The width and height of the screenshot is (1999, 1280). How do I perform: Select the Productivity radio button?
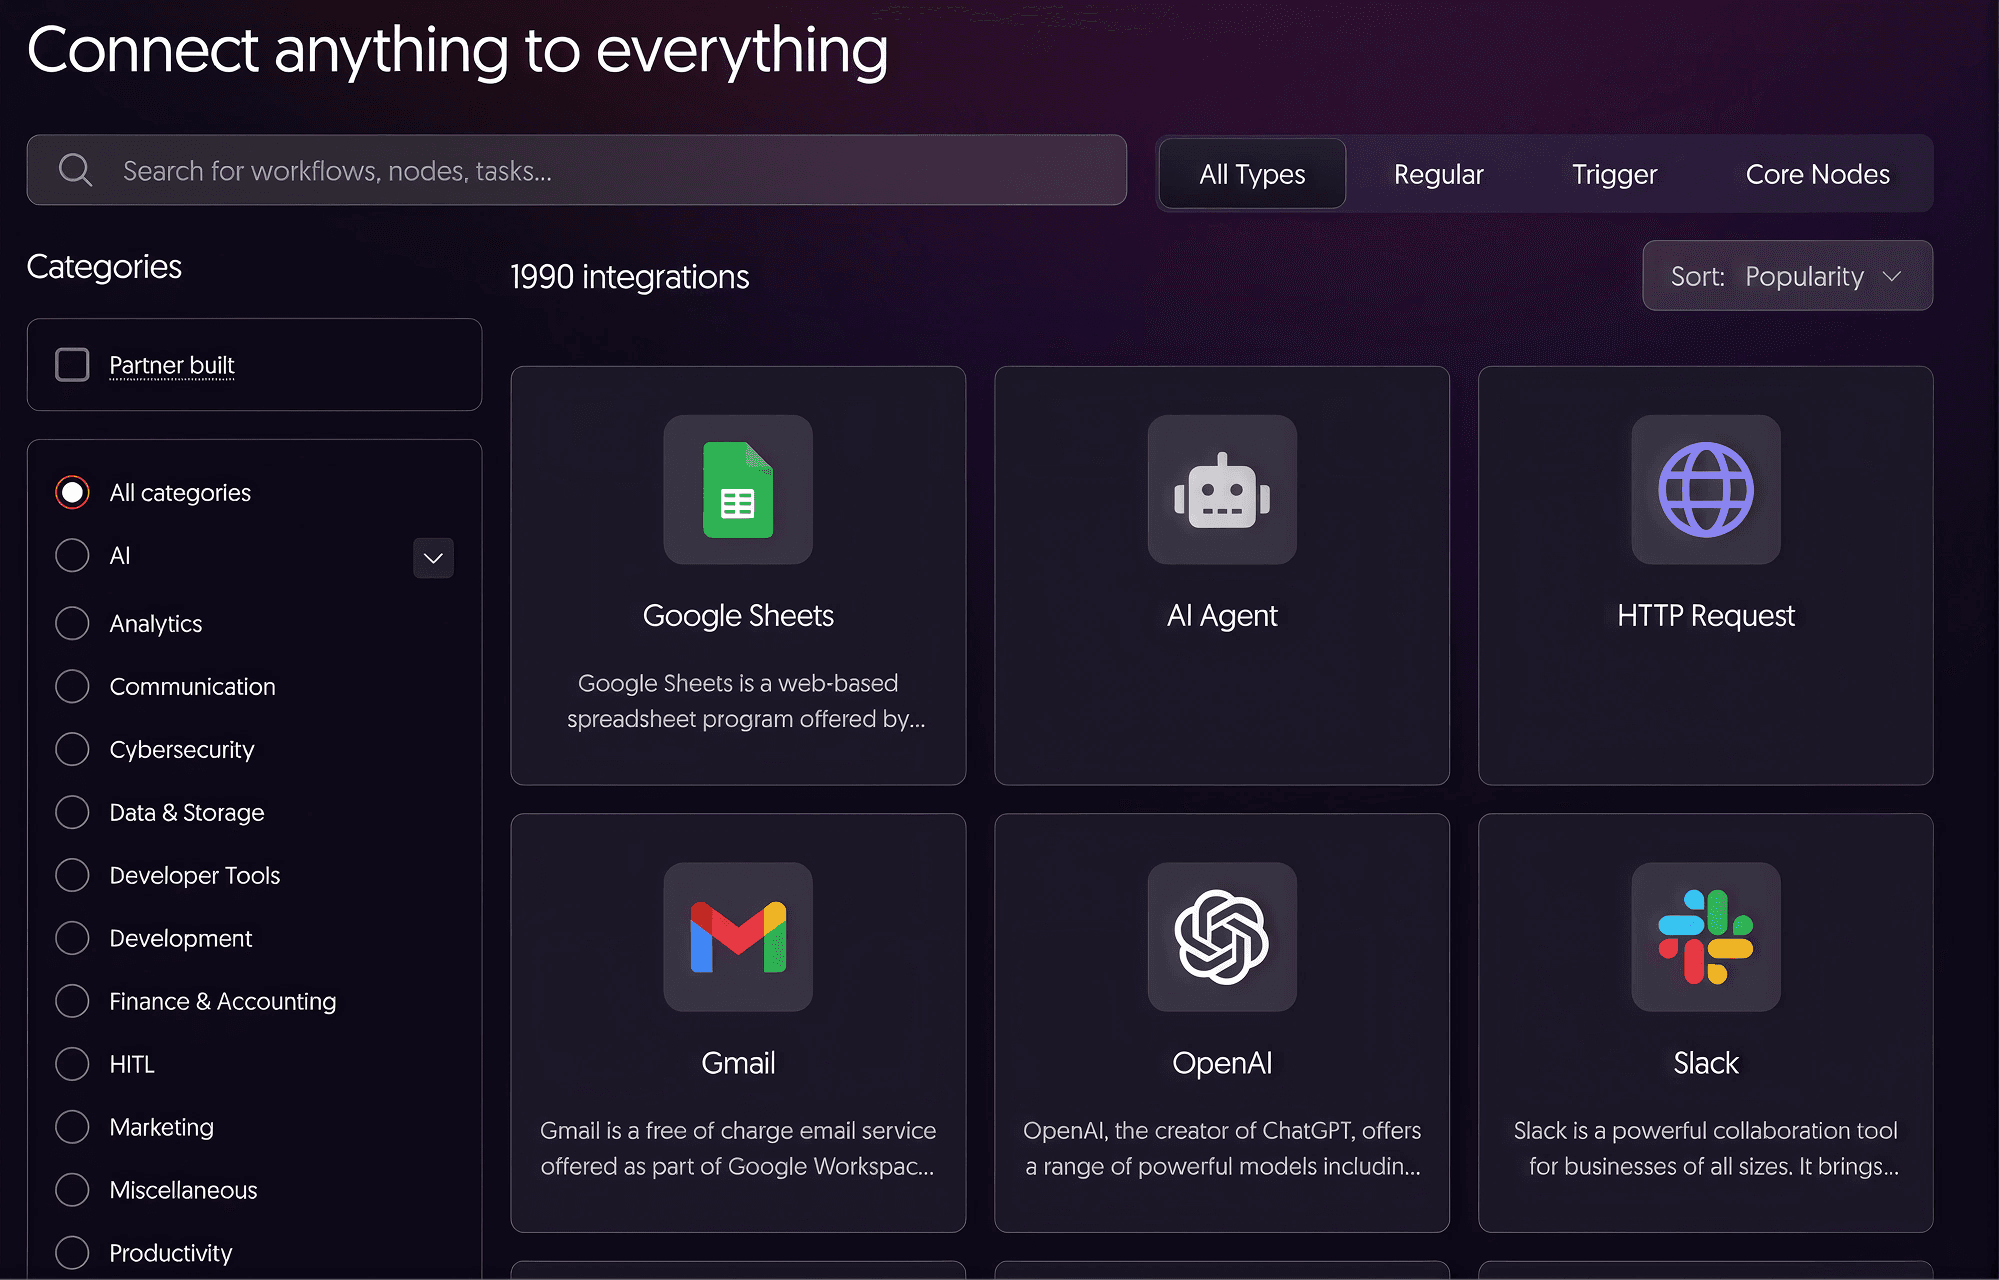[72, 1253]
